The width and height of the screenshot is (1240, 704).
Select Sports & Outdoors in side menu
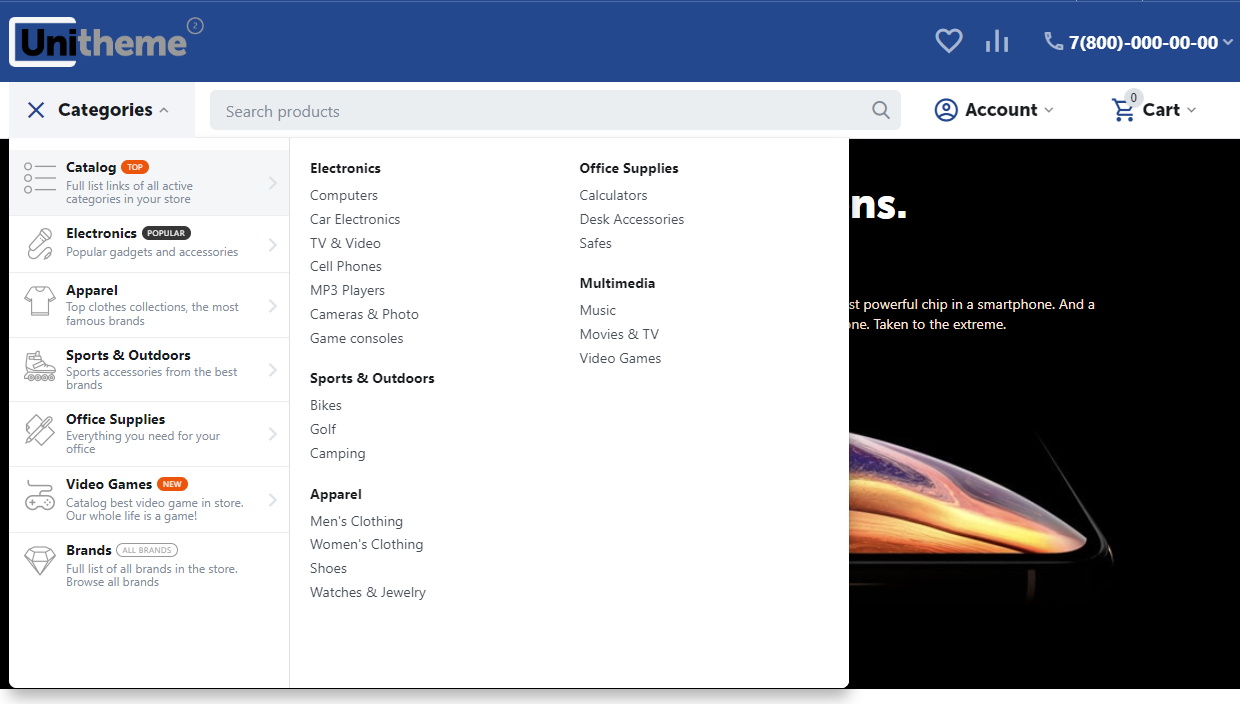tap(149, 370)
